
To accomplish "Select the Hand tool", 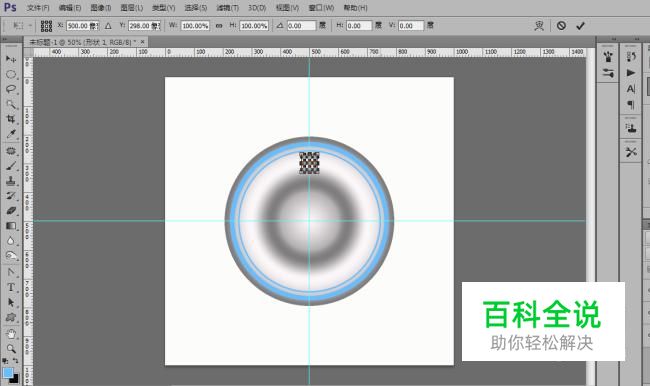I will tap(11, 334).
